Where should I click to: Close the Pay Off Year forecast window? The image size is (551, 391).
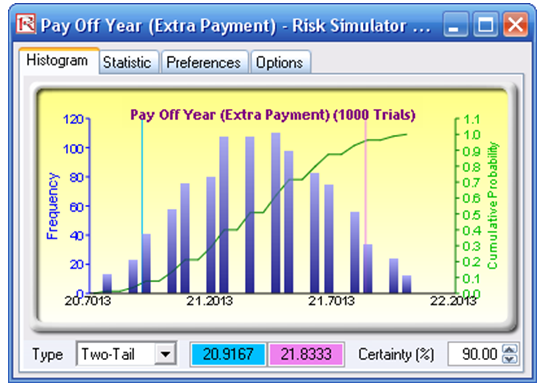point(515,24)
